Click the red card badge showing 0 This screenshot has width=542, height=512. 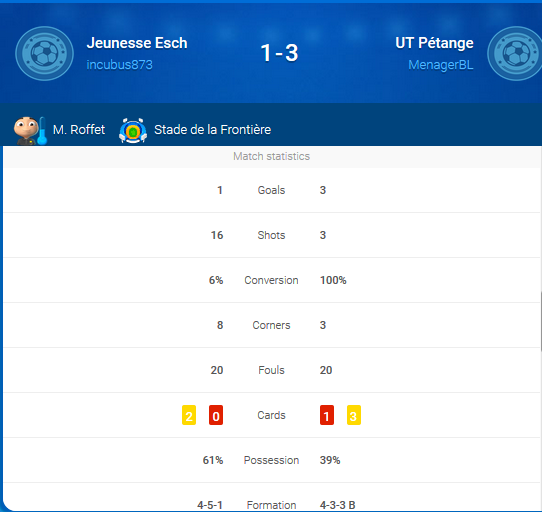pyautogui.click(x=216, y=415)
